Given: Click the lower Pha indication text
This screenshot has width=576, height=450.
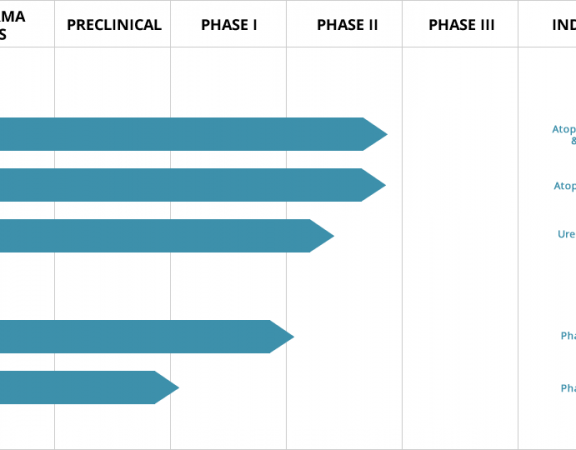Looking at the screenshot, I should [x=568, y=388].
